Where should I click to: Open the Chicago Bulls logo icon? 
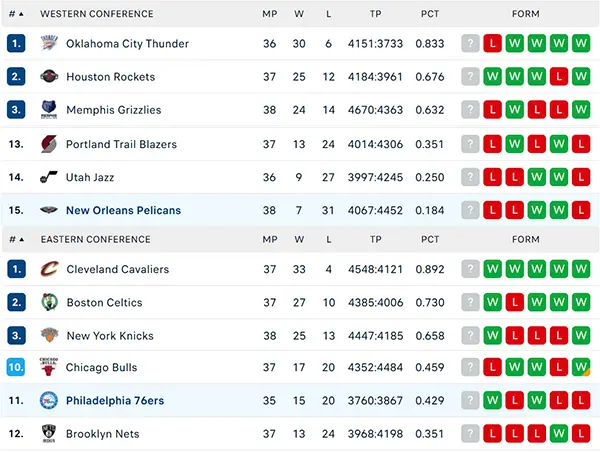[49, 367]
